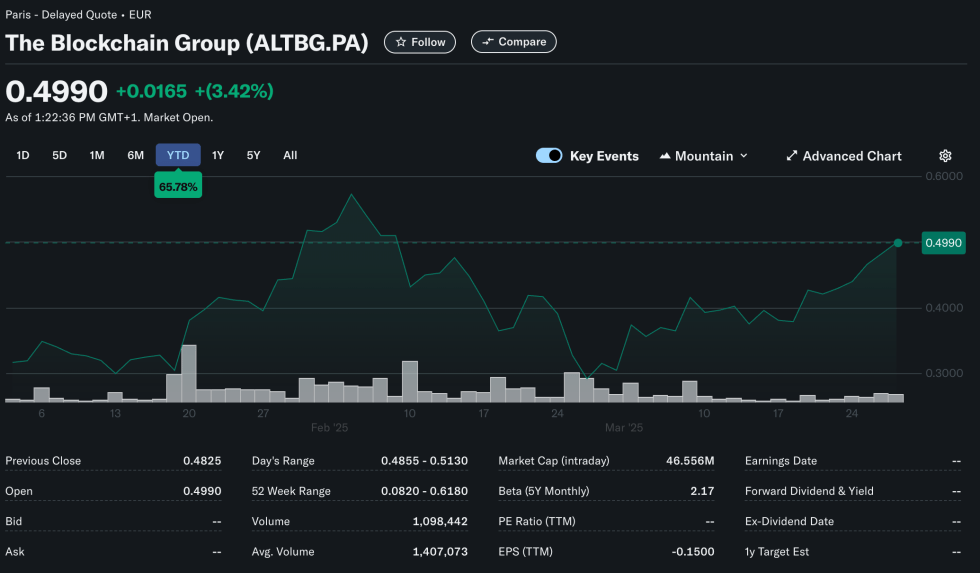Select the 1M time range
The image size is (980, 573).
[97, 155]
